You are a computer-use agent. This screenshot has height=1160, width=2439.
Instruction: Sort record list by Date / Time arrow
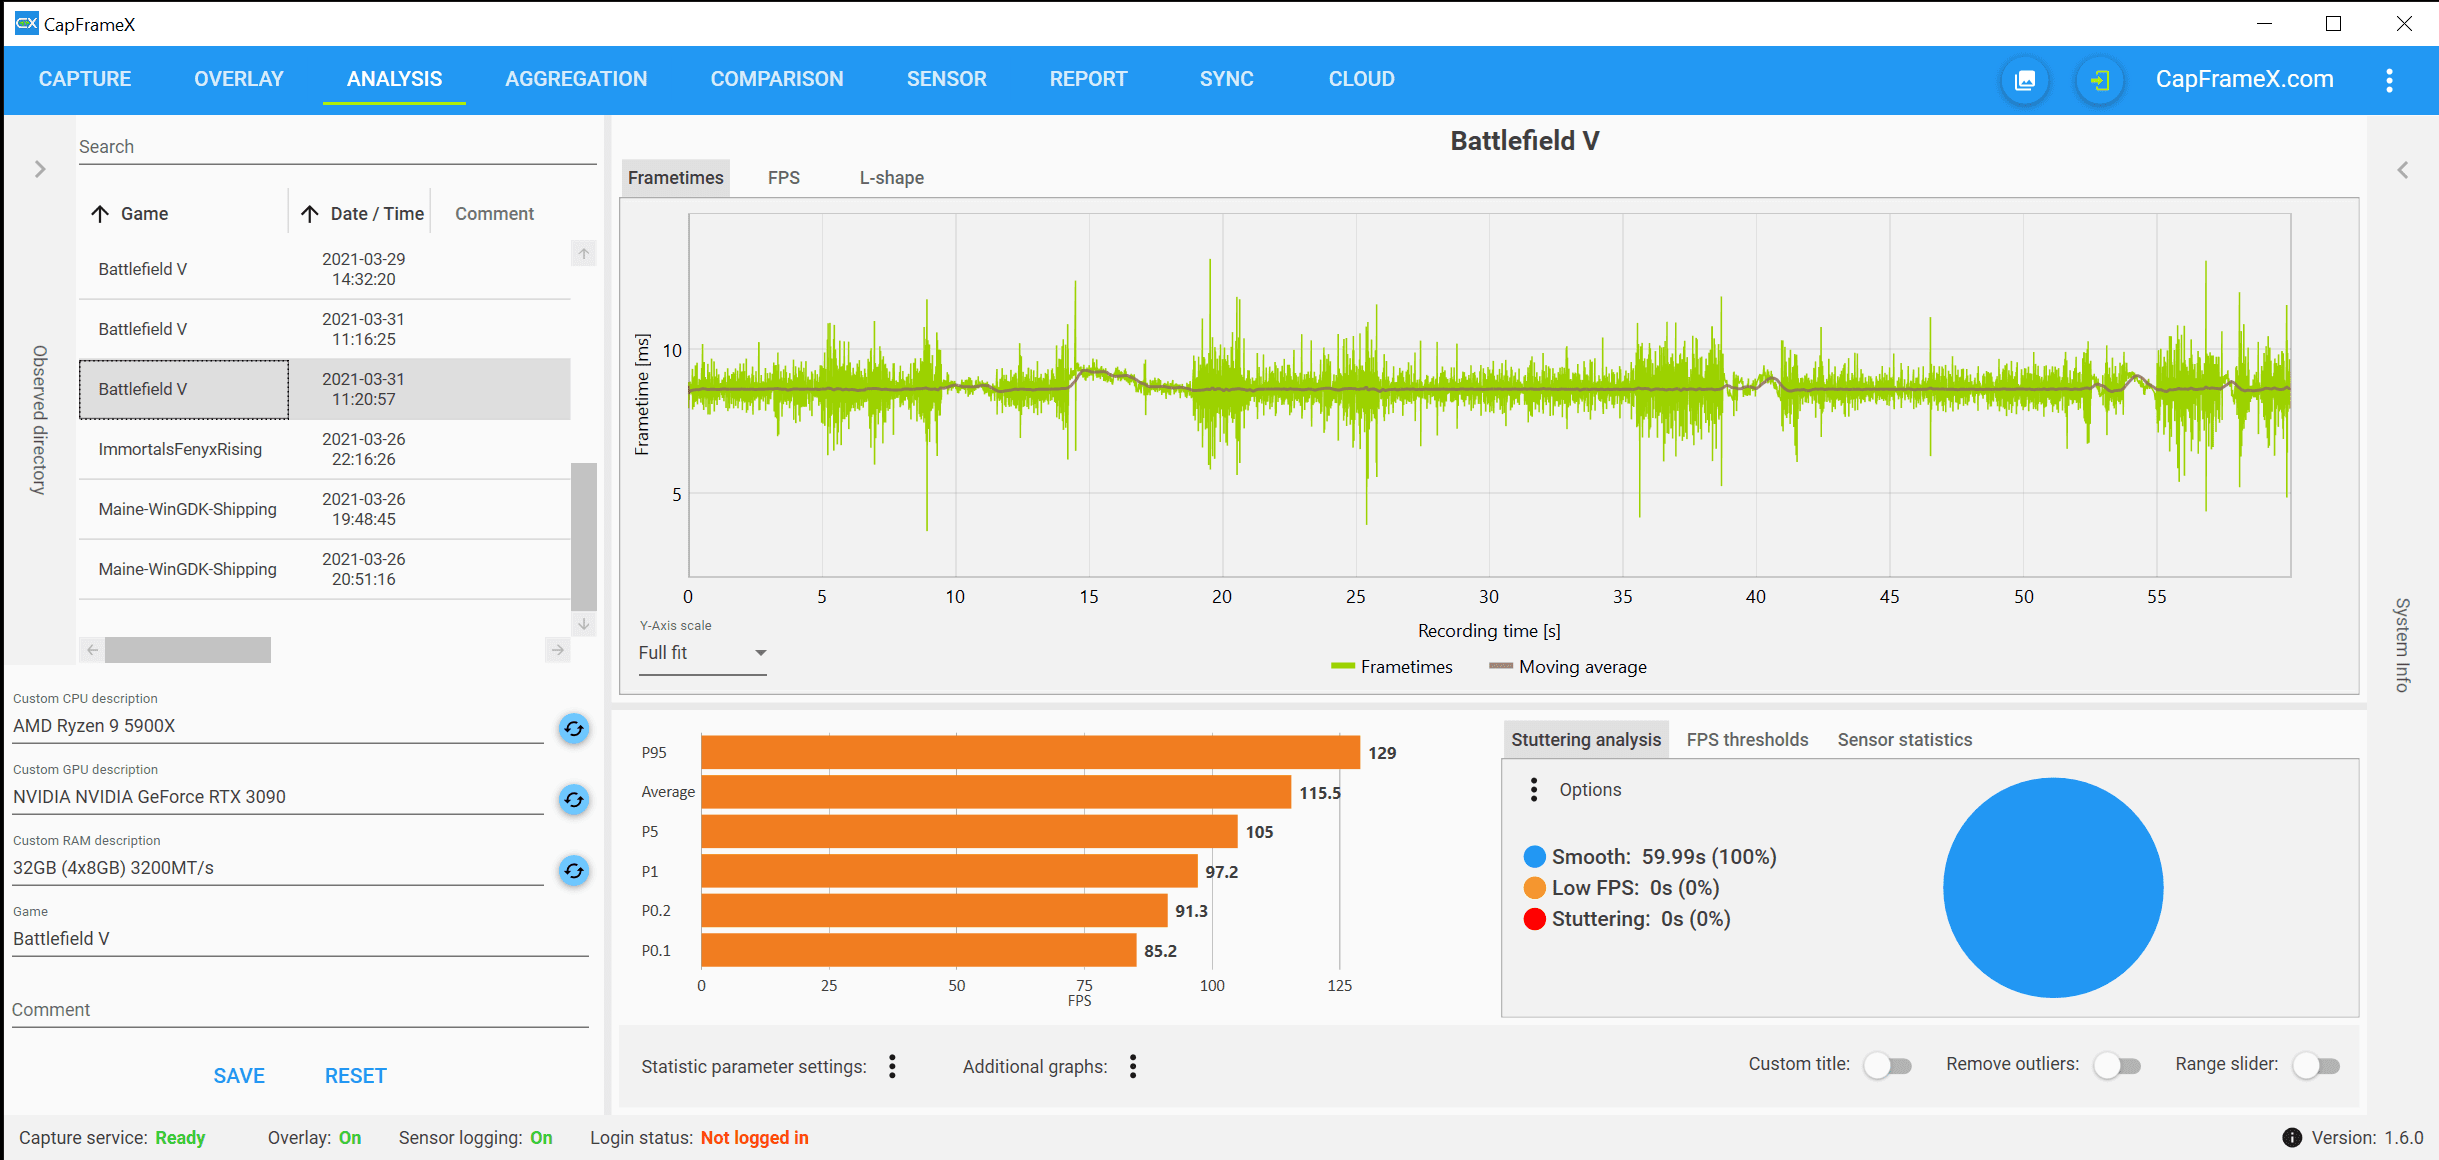pyautogui.click(x=310, y=213)
